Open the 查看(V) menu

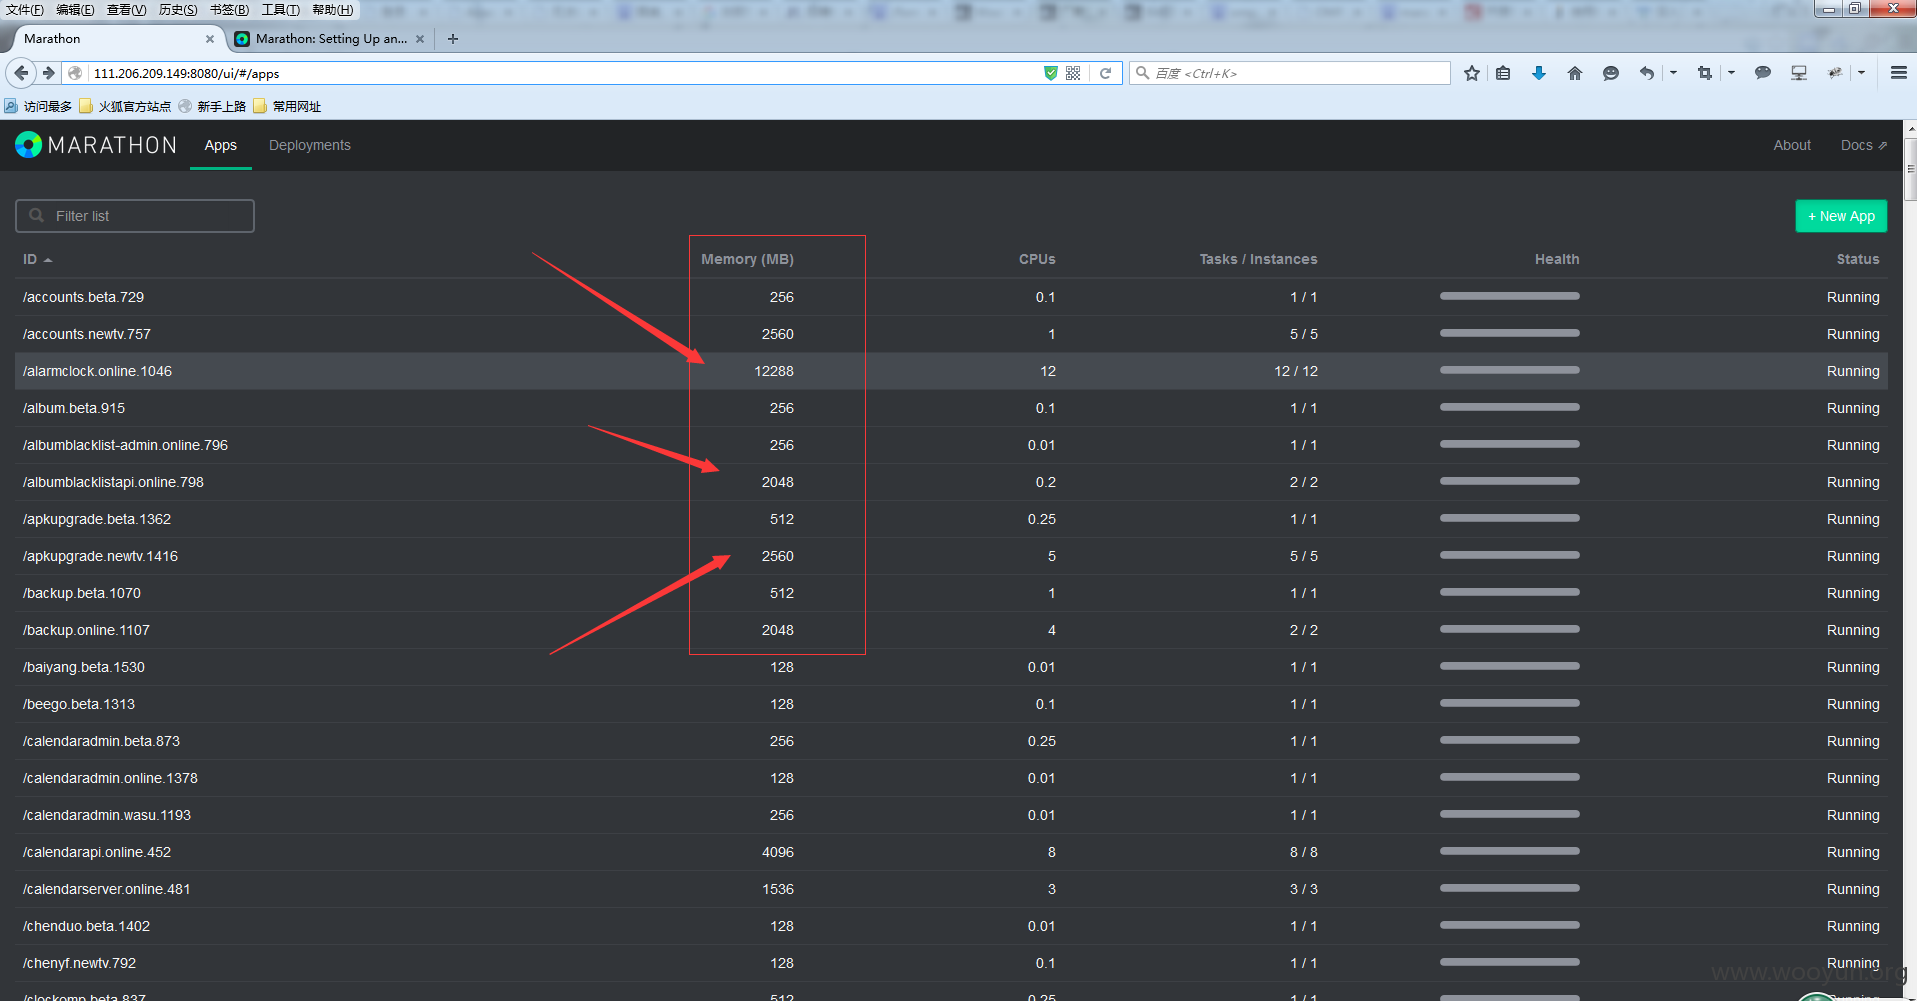coord(127,9)
